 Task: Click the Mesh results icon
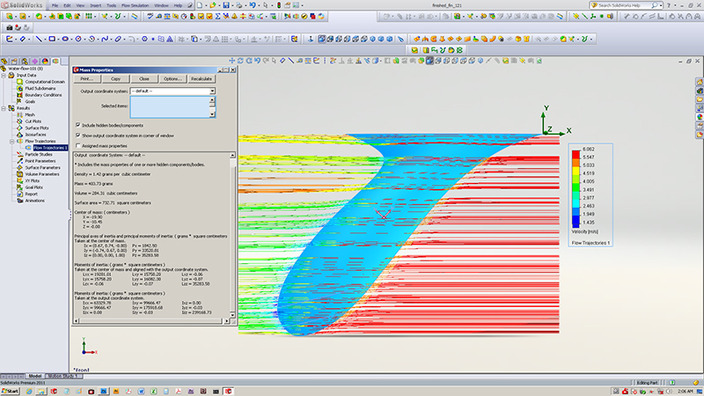pos(20,115)
